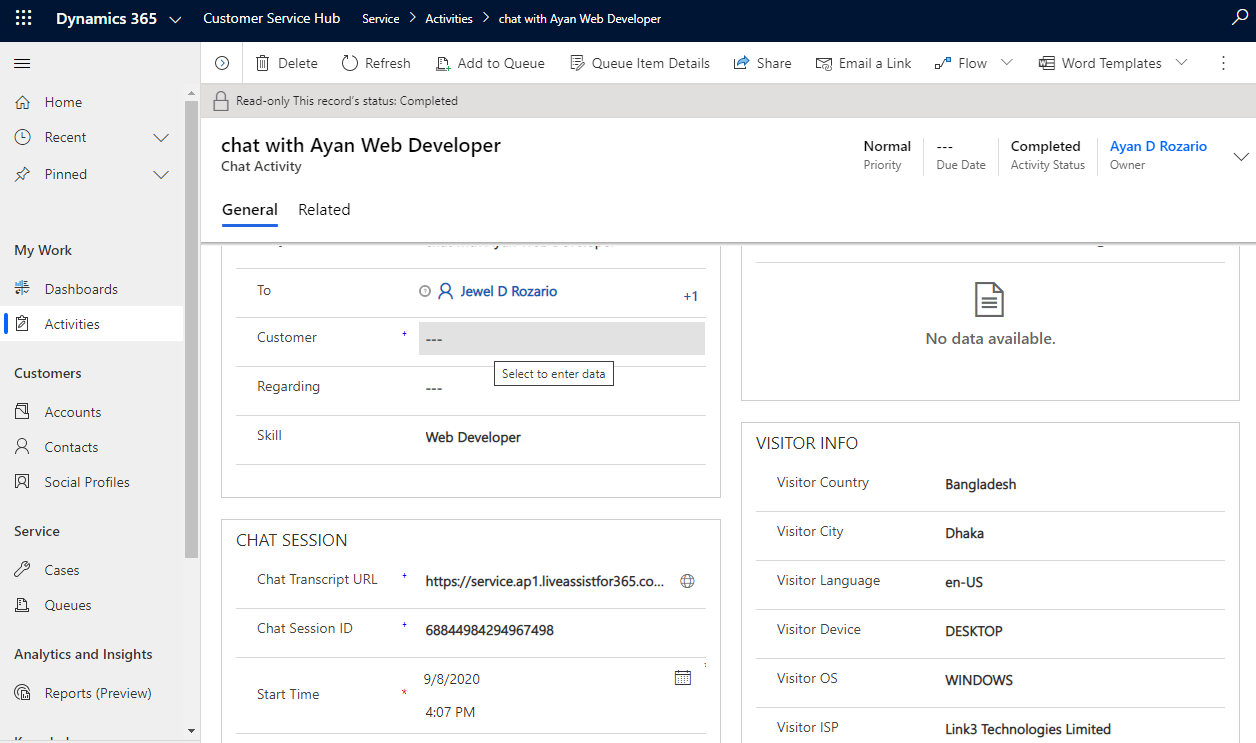The height and width of the screenshot is (743, 1256).
Task: Click the go-back circular arrow icon
Action: coord(222,63)
